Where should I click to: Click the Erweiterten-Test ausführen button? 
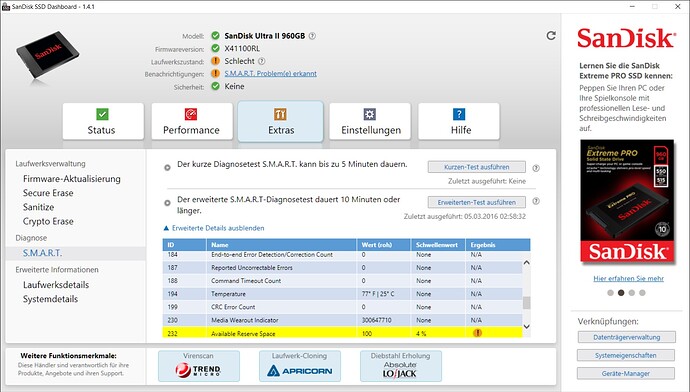tap(477, 202)
